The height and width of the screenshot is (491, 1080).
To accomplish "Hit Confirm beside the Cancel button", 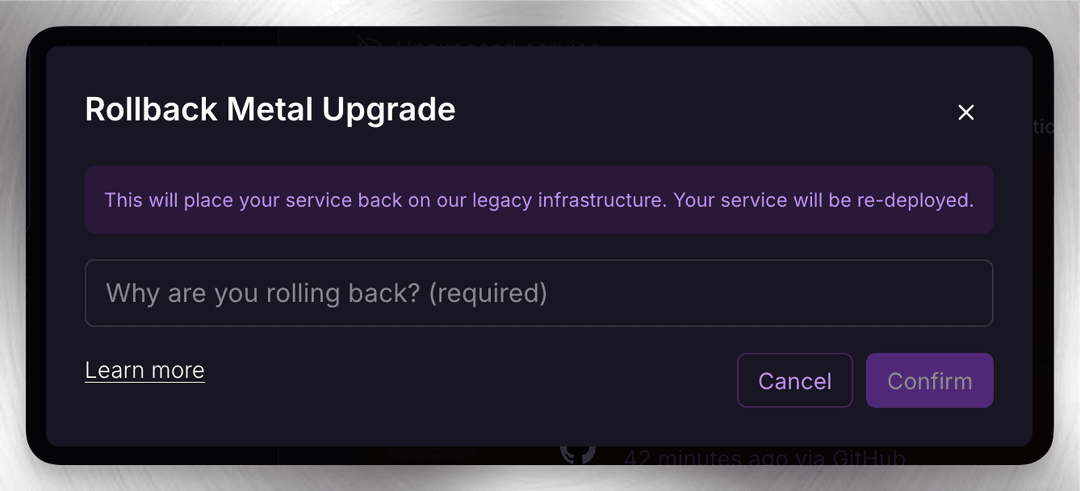I will click(x=929, y=381).
